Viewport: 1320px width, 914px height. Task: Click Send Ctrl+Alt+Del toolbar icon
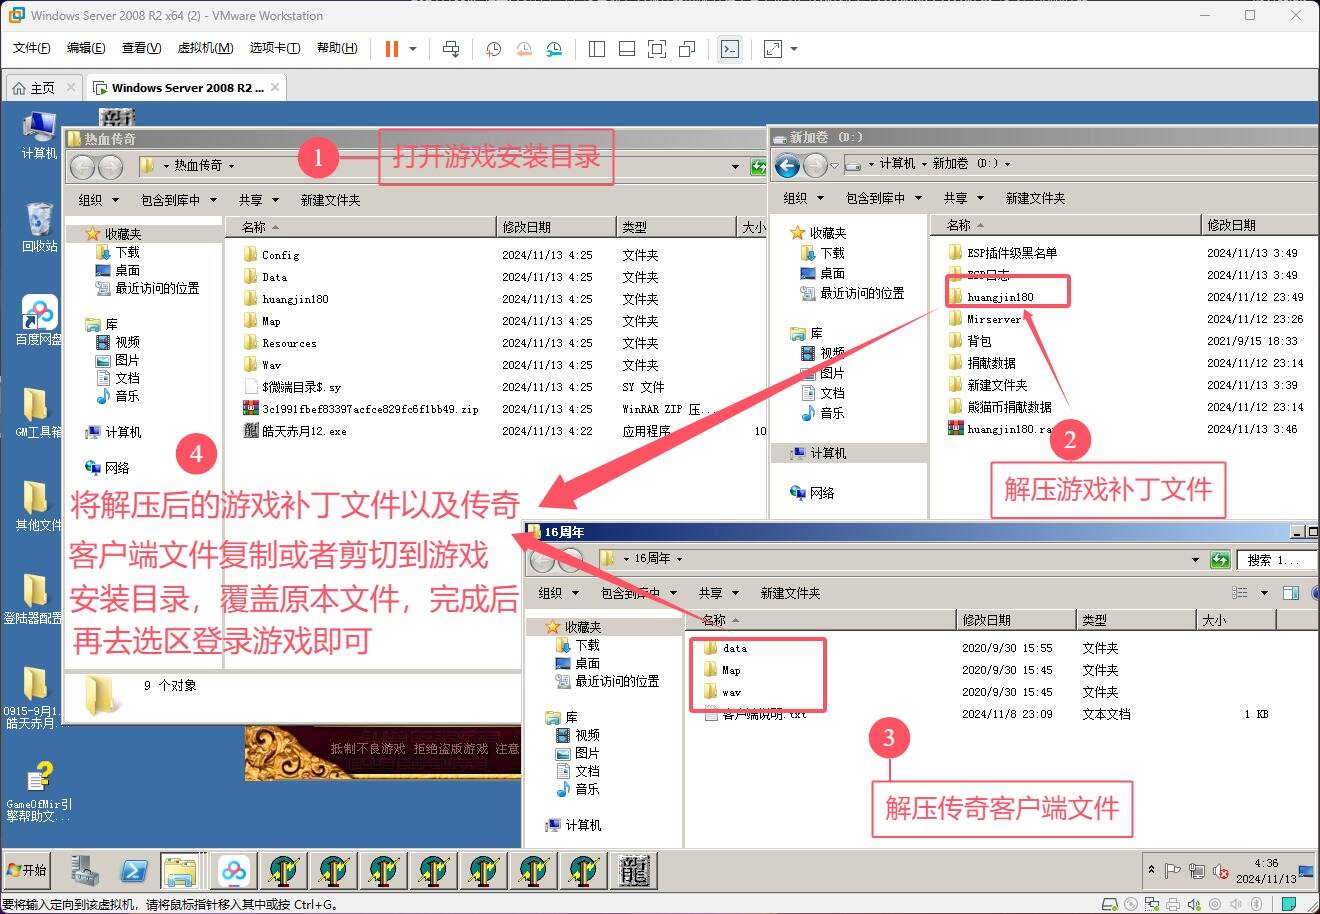(451, 49)
